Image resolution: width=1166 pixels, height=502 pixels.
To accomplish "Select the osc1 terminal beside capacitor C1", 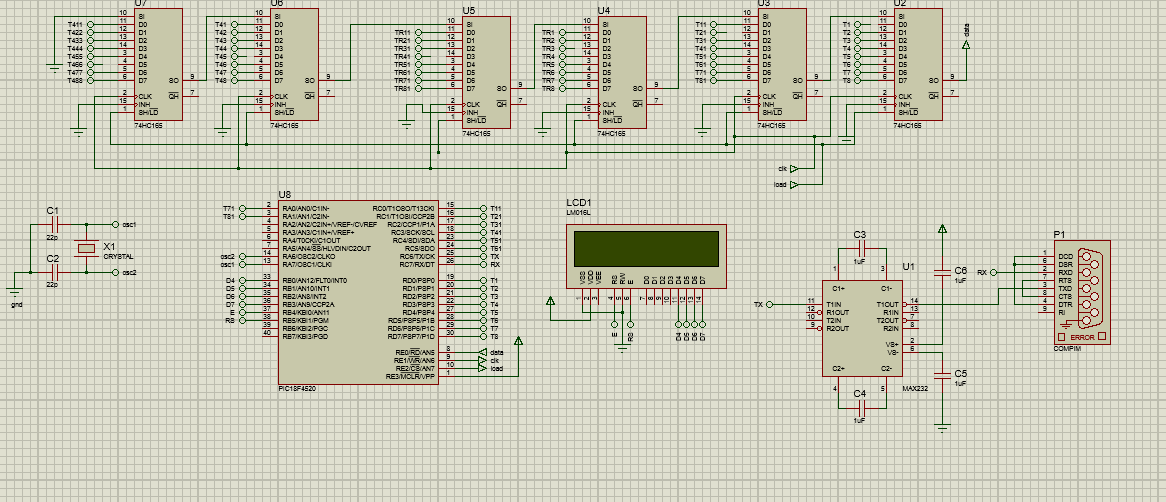I will (x=118, y=224).
